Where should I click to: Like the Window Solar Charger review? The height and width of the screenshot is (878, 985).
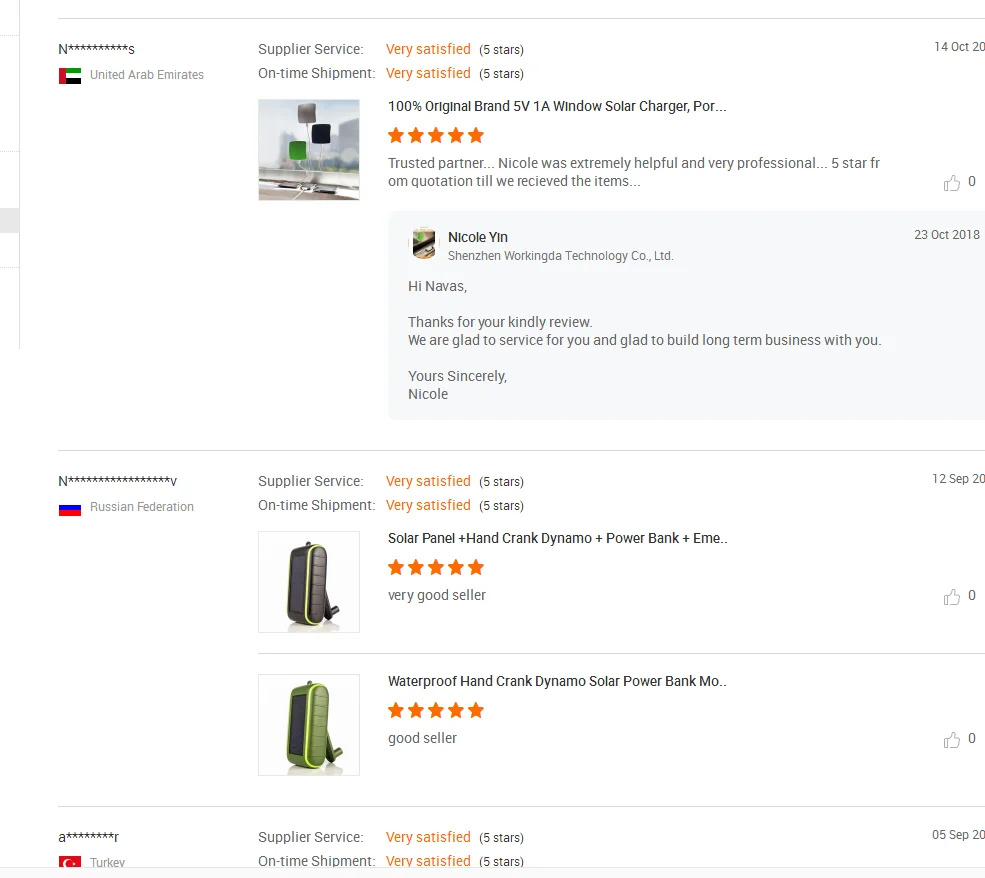951,183
